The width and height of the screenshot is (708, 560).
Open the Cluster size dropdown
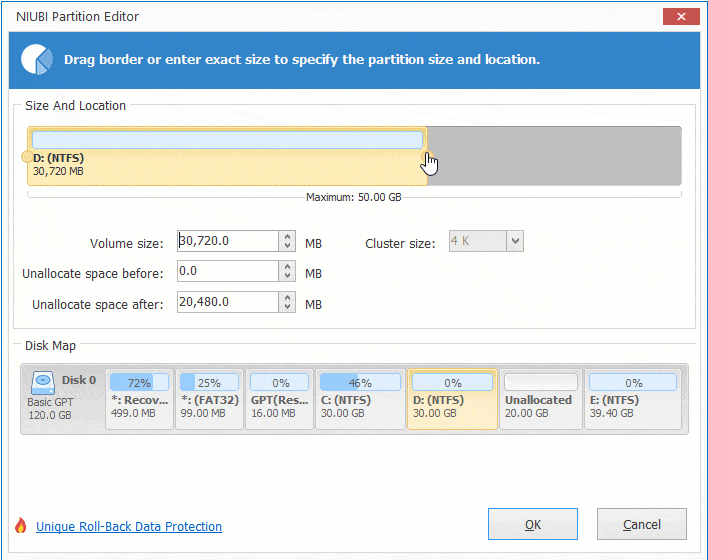pos(514,241)
